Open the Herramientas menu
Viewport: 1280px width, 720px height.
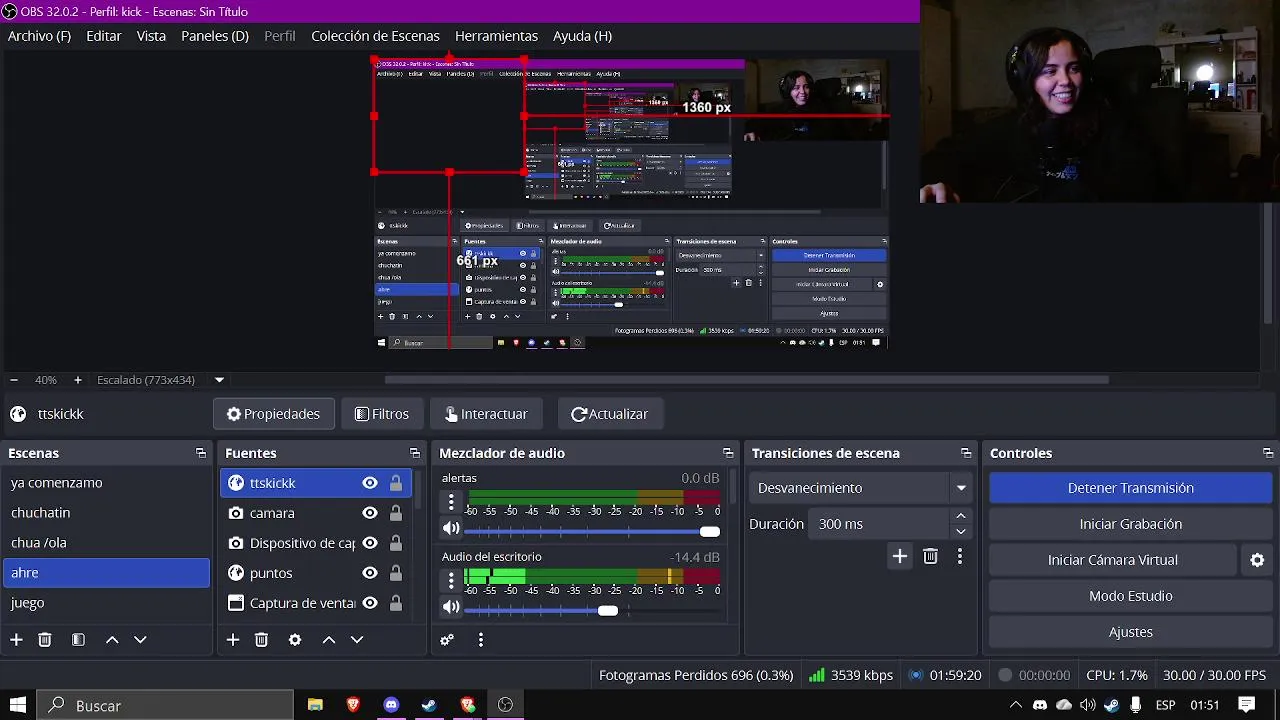click(496, 36)
